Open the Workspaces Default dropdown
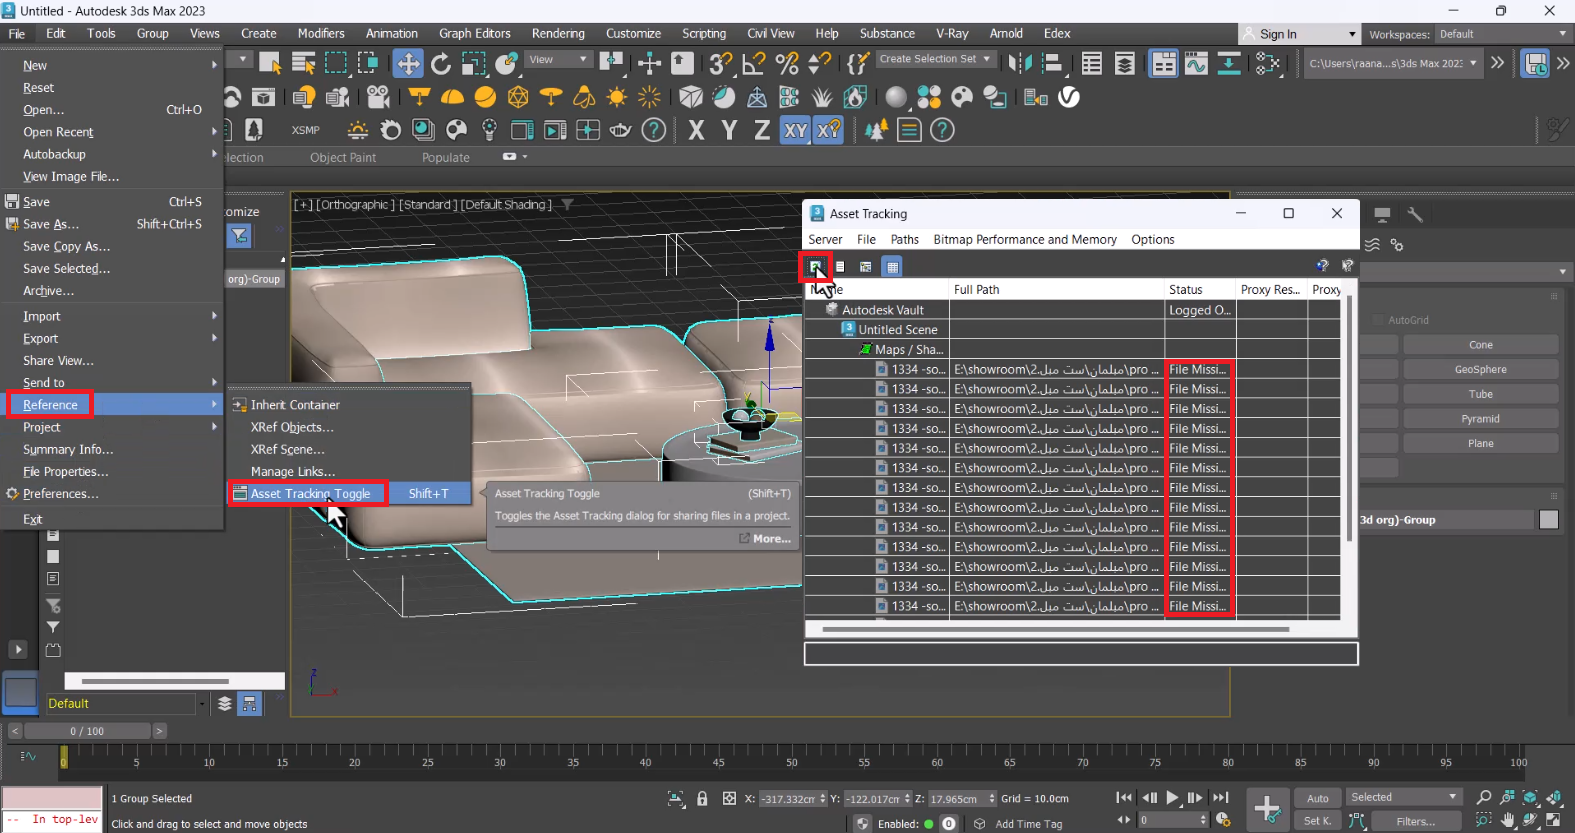The height and width of the screenshot is (833, 1575). tap(1503, 34)
